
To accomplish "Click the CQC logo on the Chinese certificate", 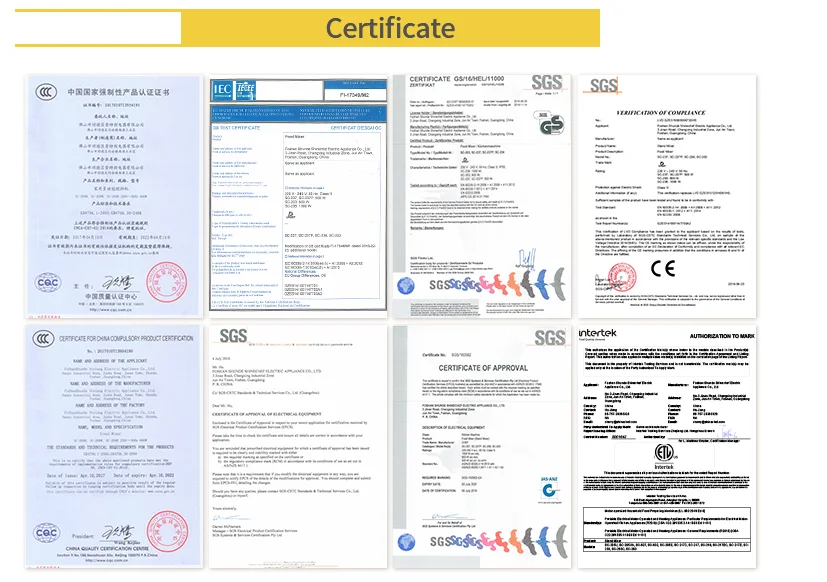I will pyautogui.click(x=48, y=282).
